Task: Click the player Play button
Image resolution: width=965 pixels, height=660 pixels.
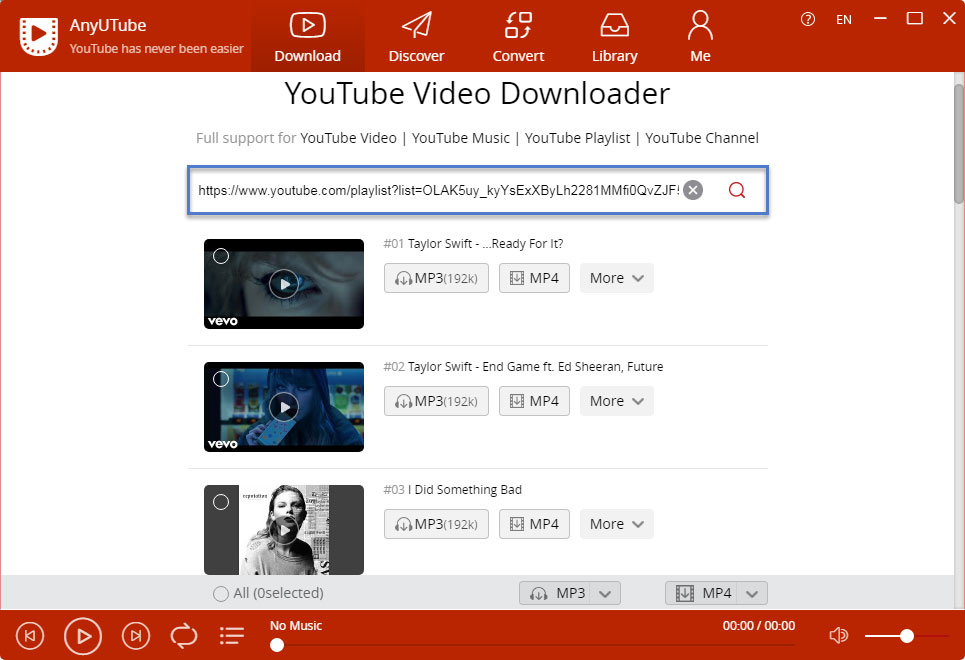Action: [82, 636]
